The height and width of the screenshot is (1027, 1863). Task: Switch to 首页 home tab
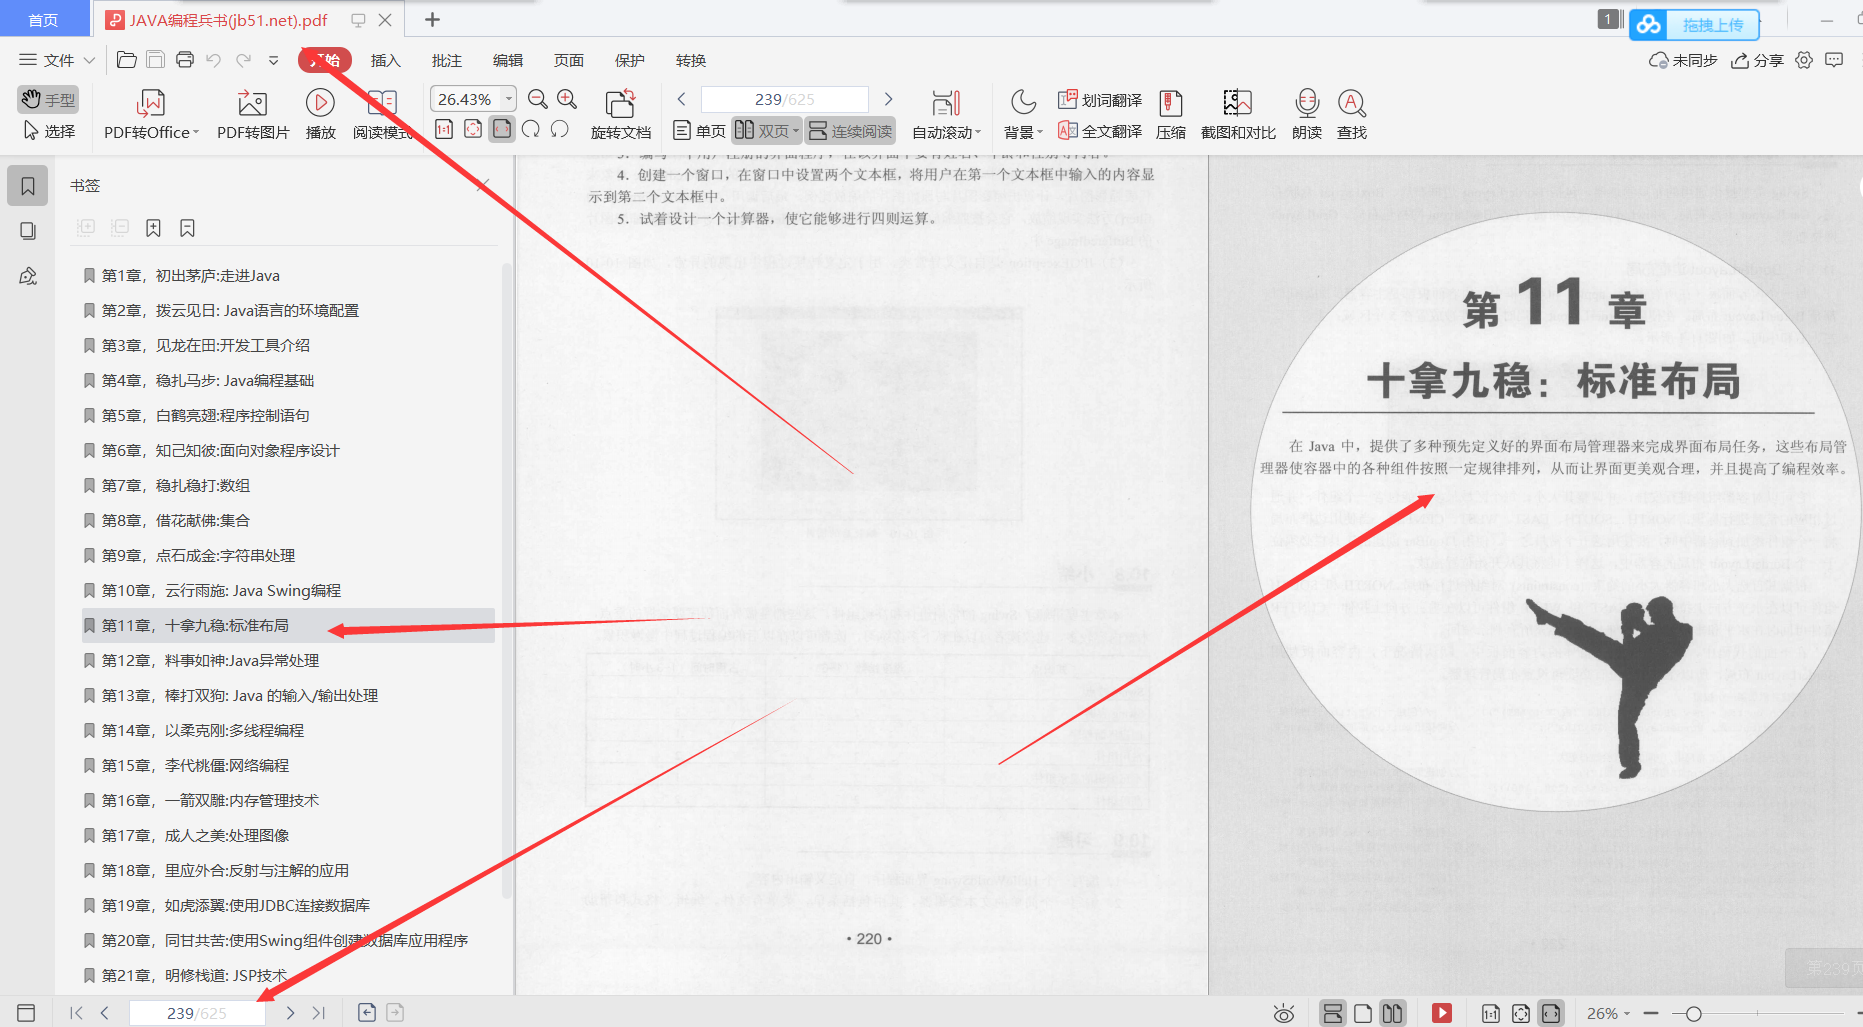click(43, 20)
